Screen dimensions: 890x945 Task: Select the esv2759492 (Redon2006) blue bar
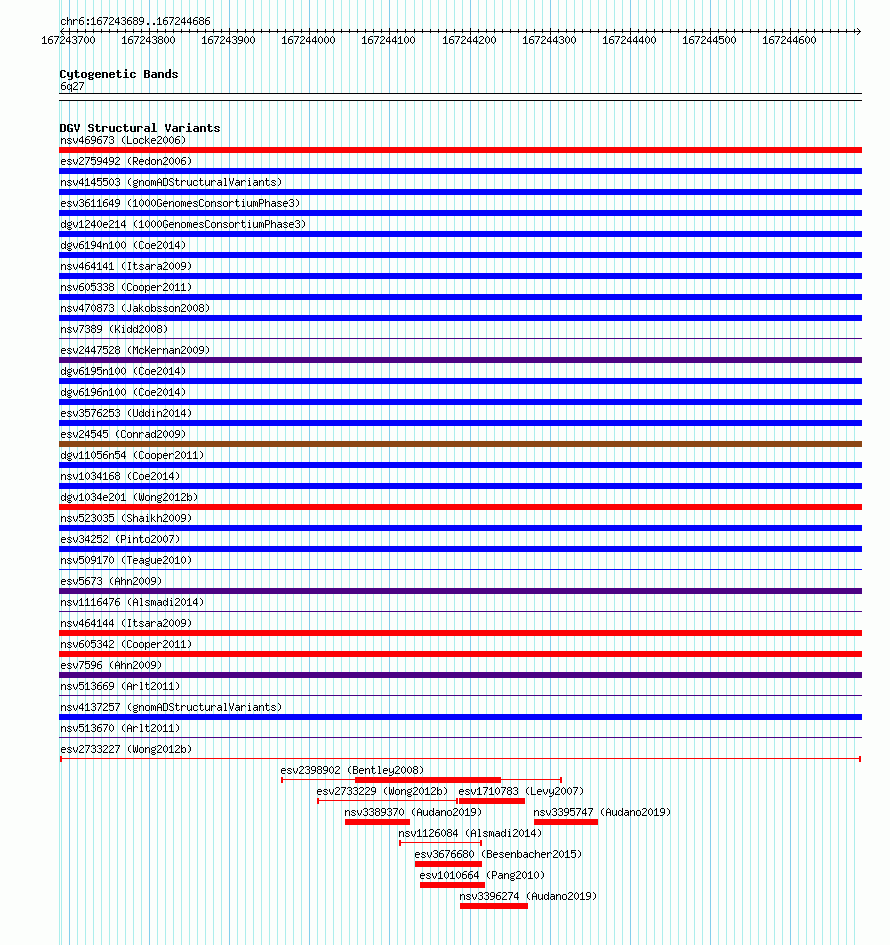[460, 171]
